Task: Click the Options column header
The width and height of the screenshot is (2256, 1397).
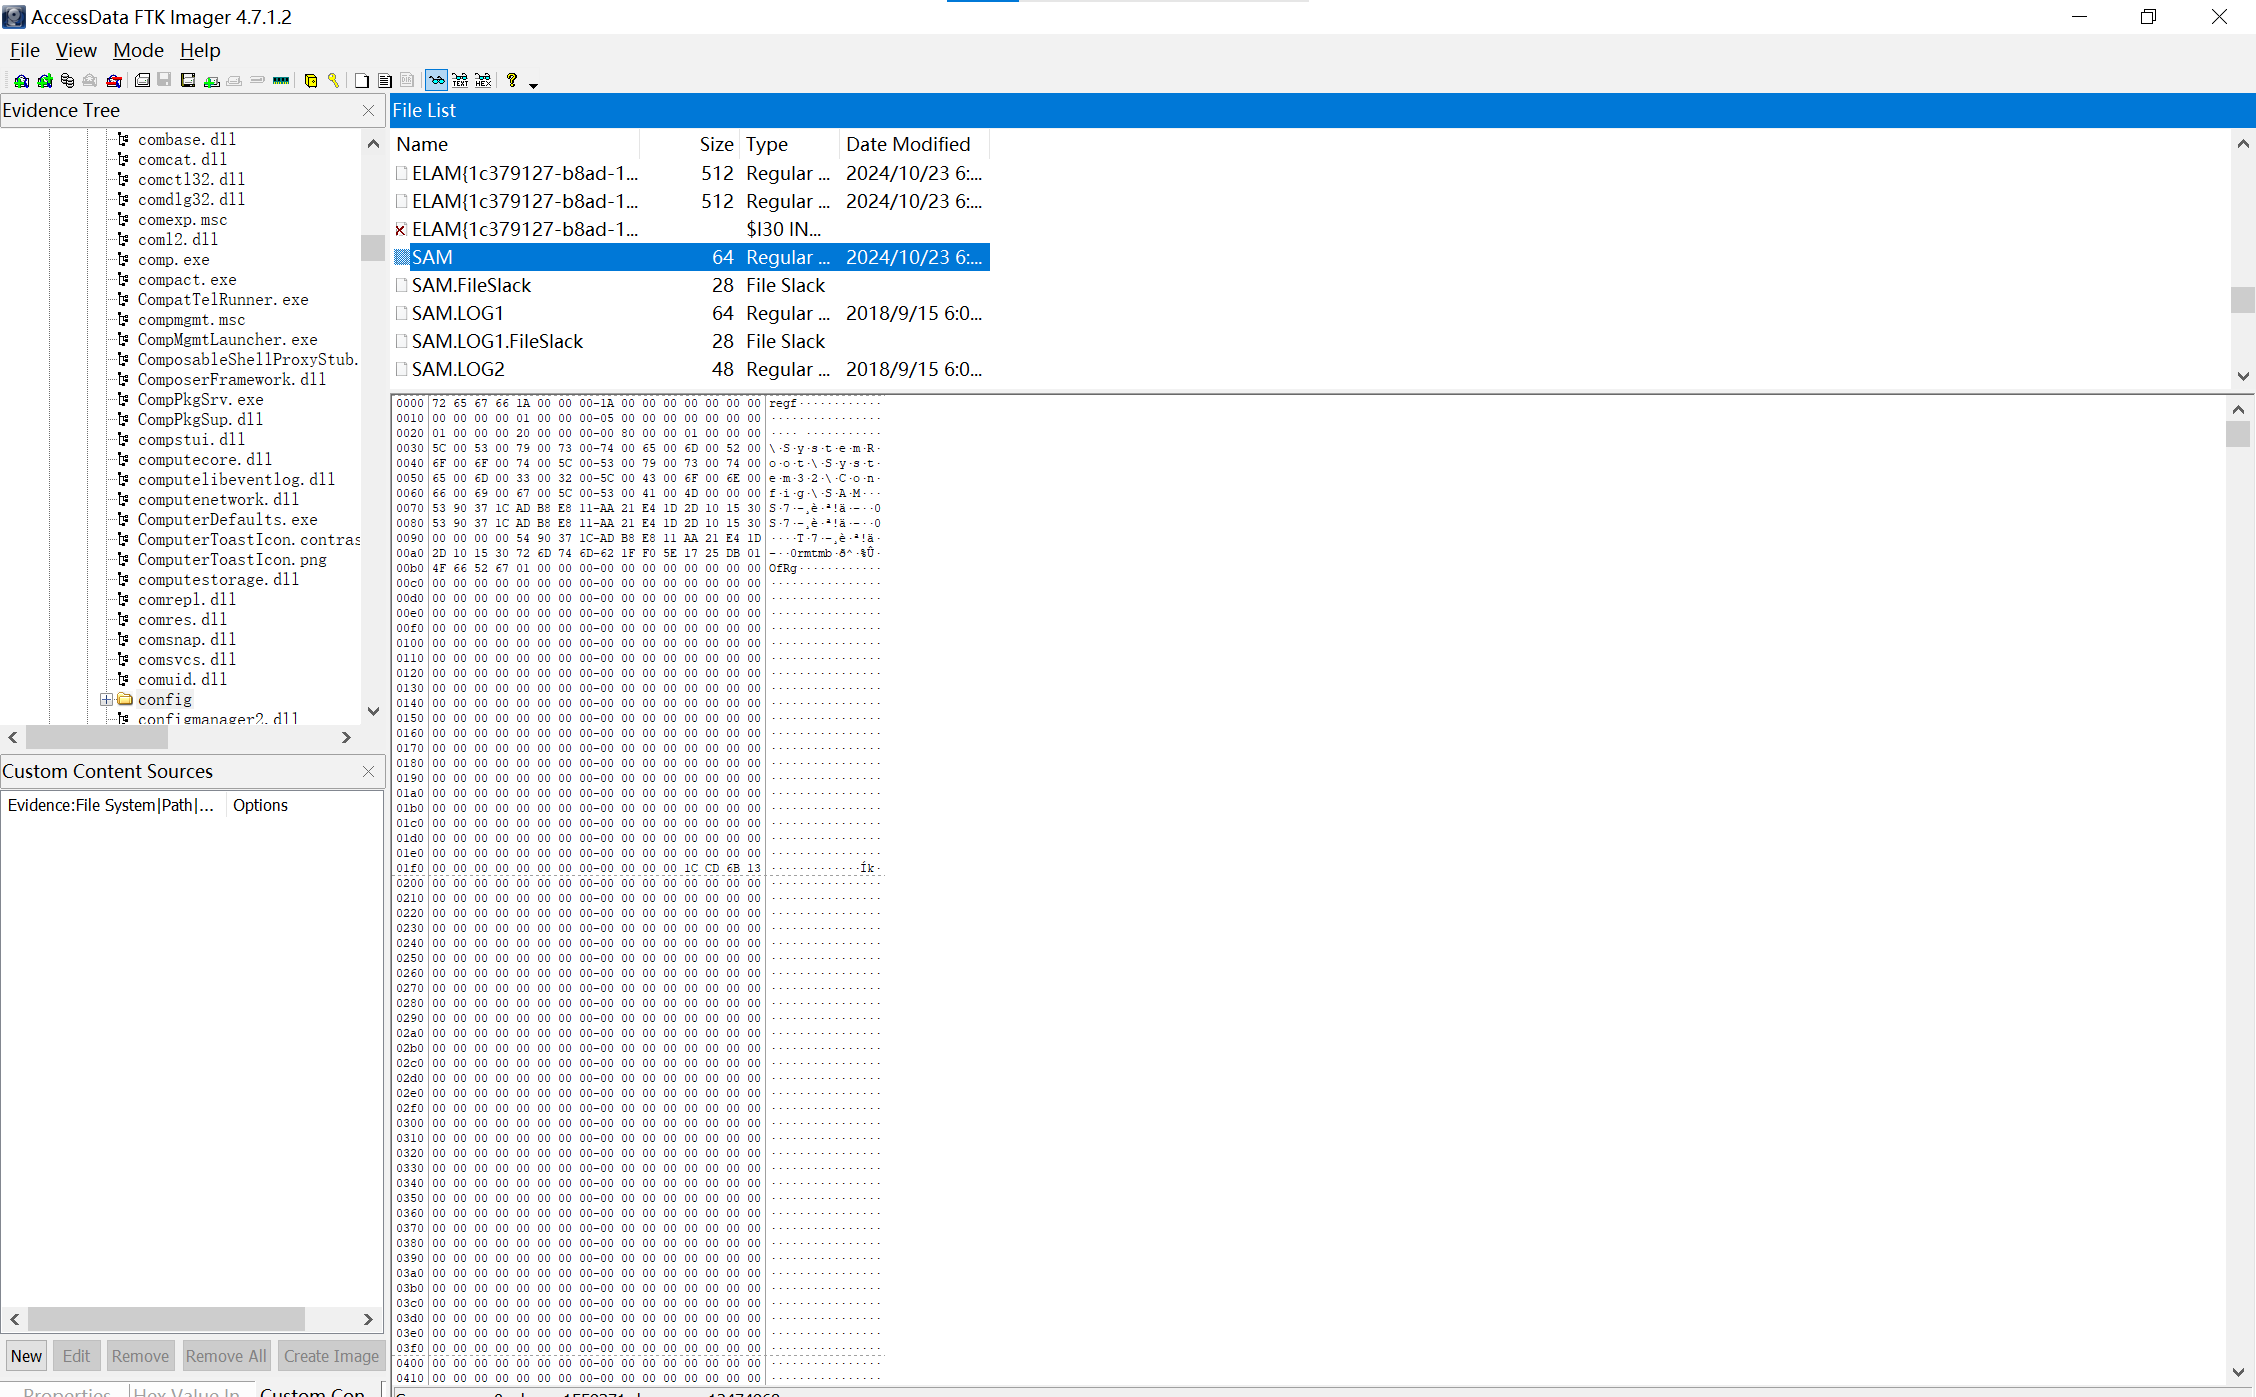Action: pyautogui.click(x=260, y=805)
